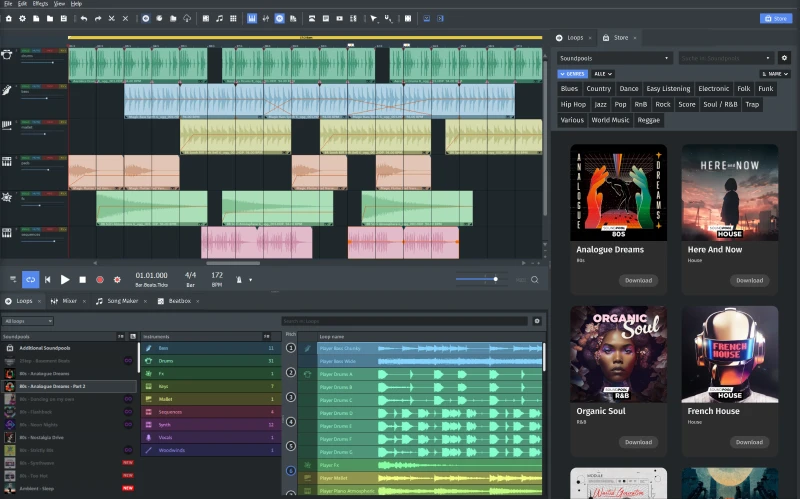Toggle the metronome in the transport bar
Image resolution: width=800 pixels, height=499 pixels.
[239, 280]
